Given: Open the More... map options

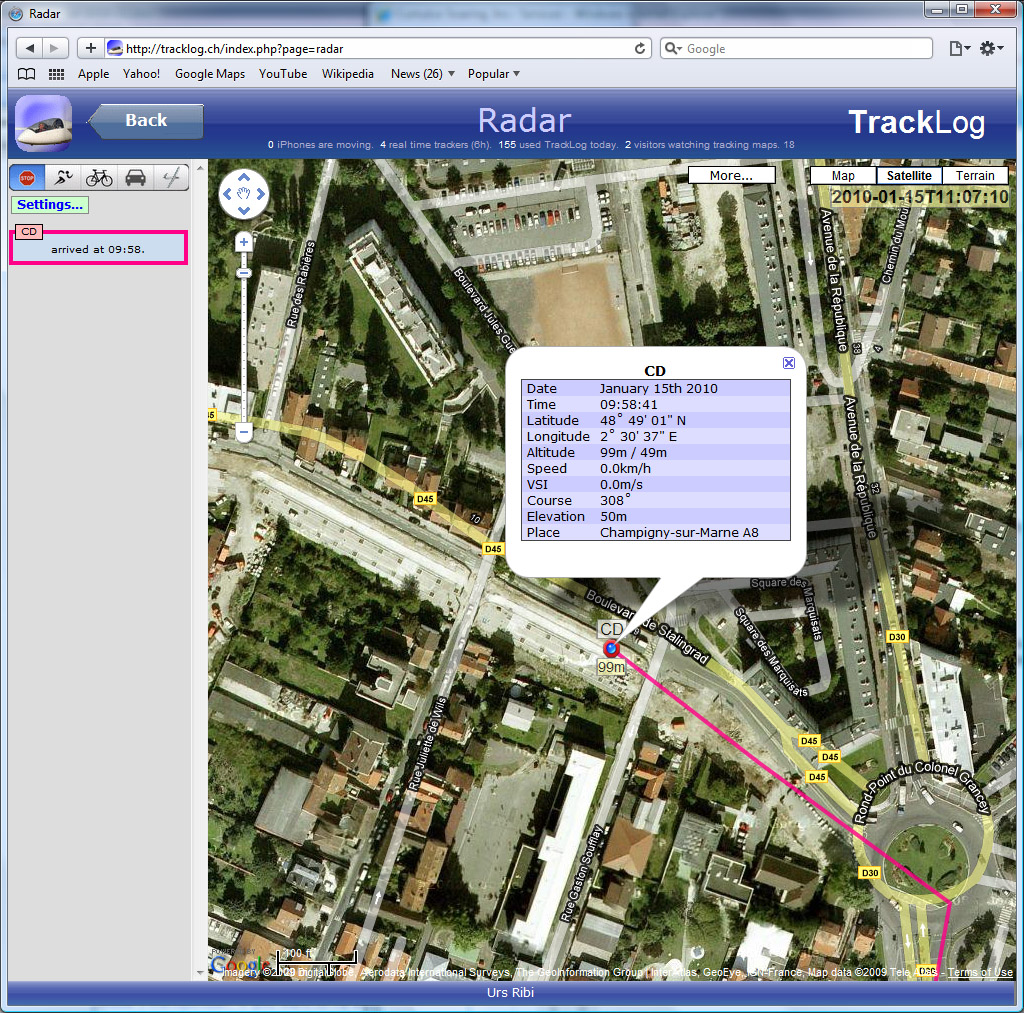Looking at the screenshot, I should (x=731, y=175).
